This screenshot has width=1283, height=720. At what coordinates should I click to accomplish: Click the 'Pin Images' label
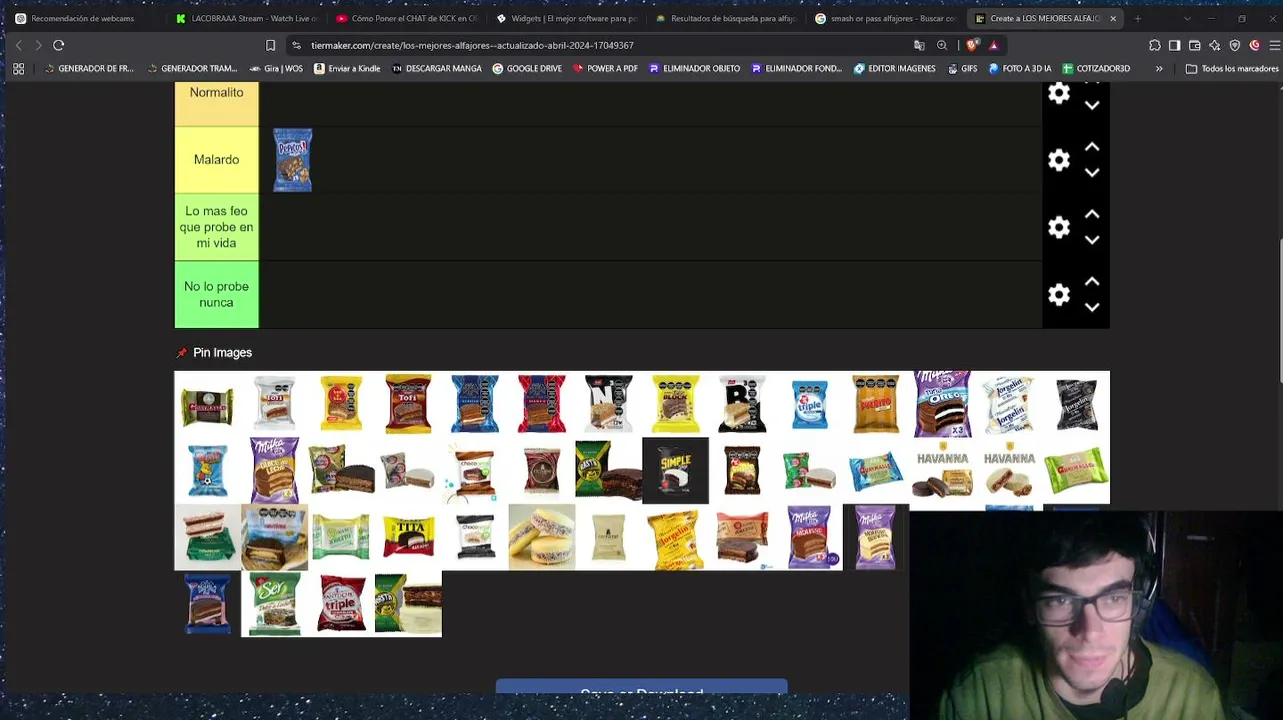pos(222,353)
